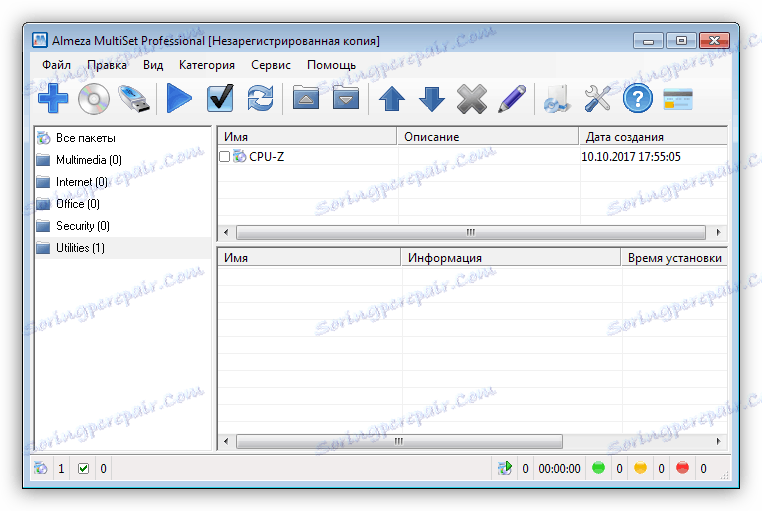Click the blue plus new package icon
Image resolution: width=762 pixels, height=511 pixels.
[53, 99]
